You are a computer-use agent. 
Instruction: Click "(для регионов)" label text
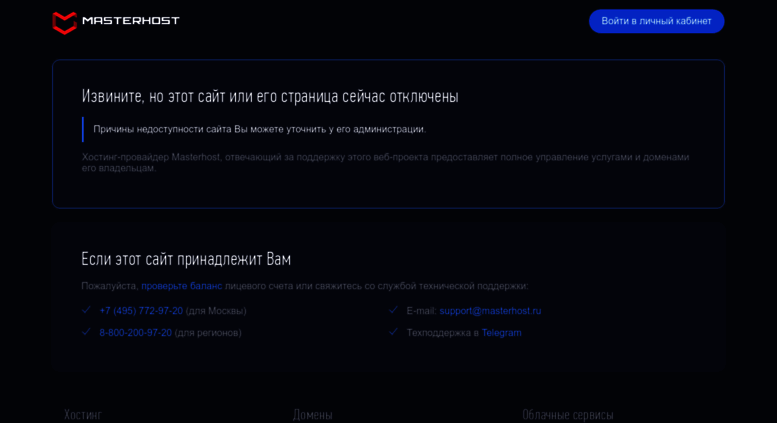208,332
